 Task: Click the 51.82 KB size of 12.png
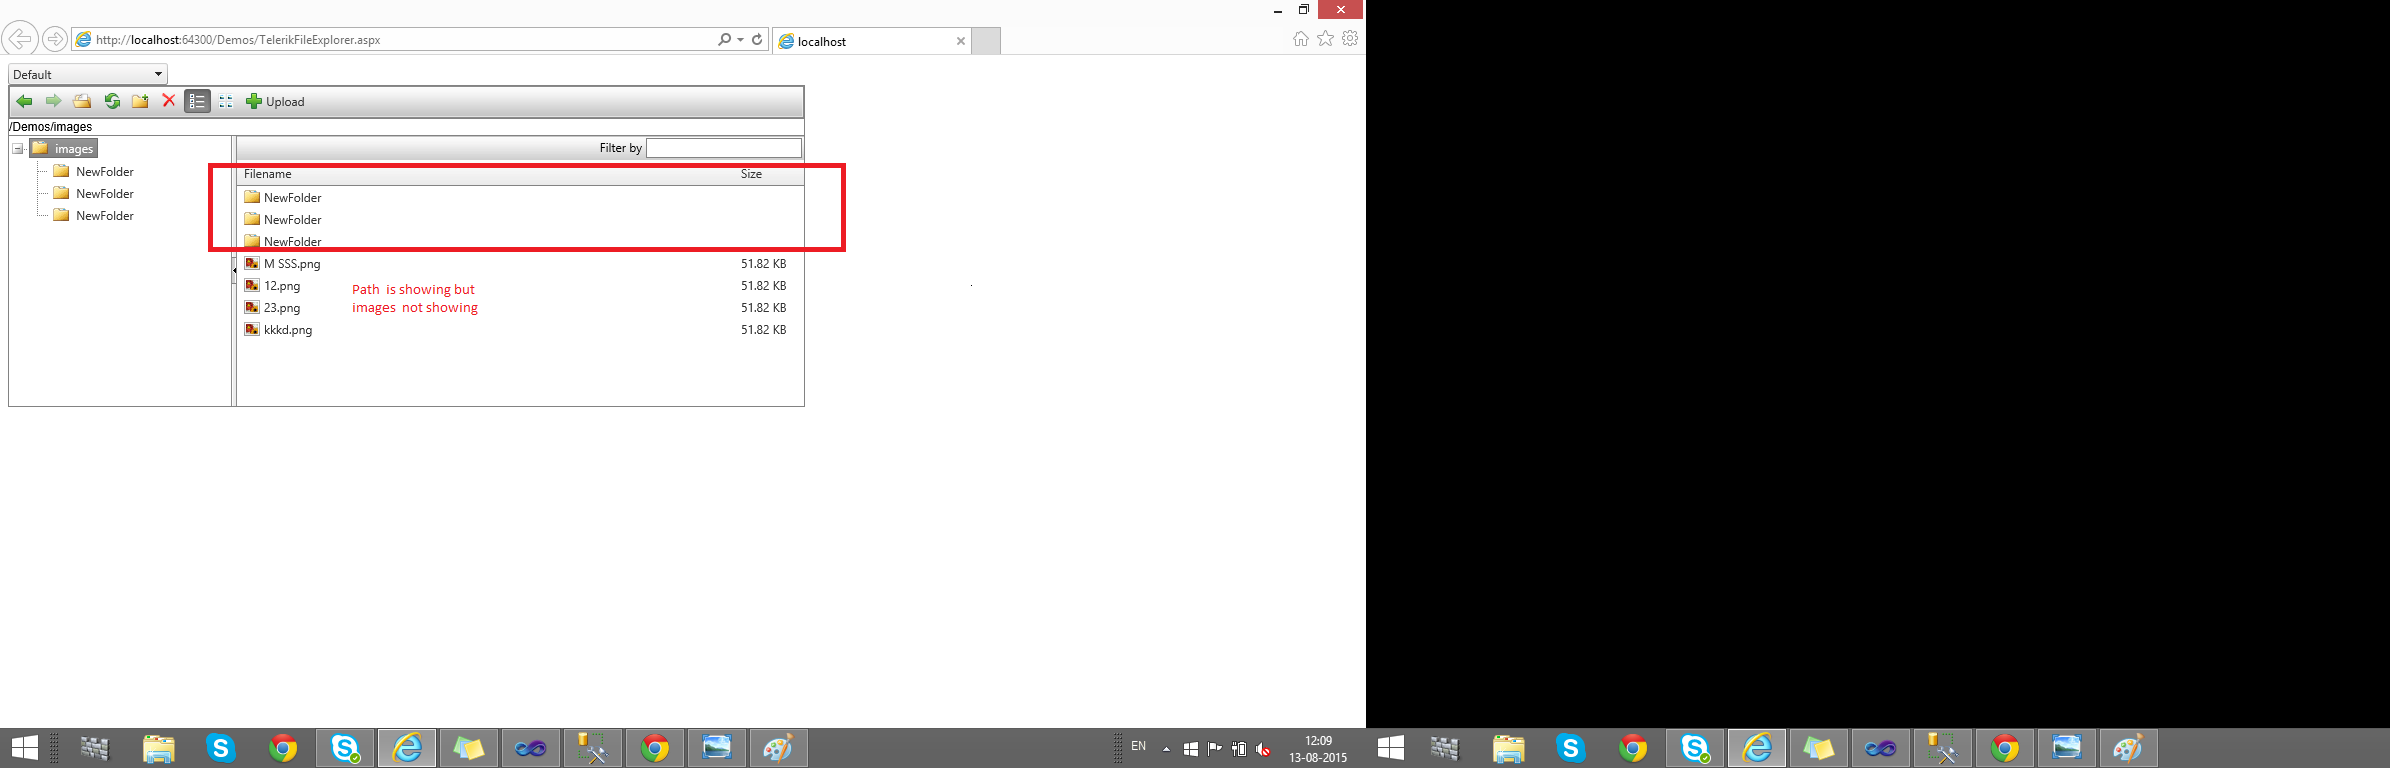[763, 285]
